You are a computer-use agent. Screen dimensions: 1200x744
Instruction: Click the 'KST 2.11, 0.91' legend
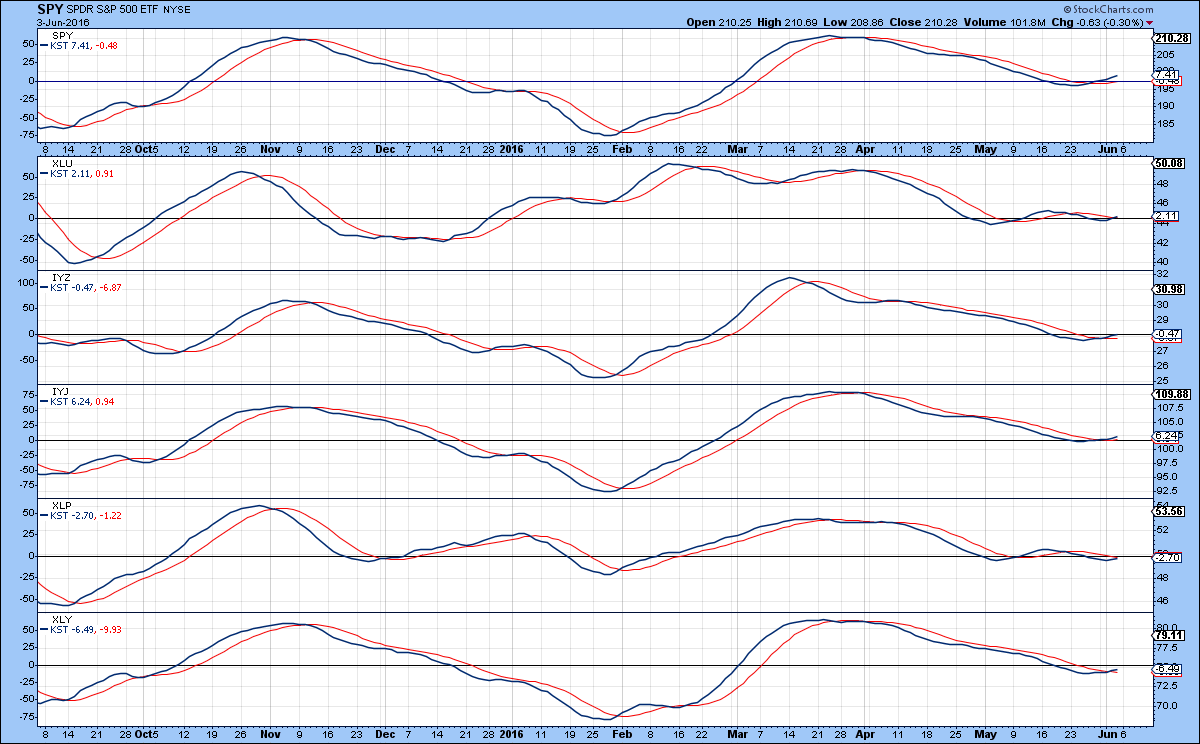pos(83,174)
